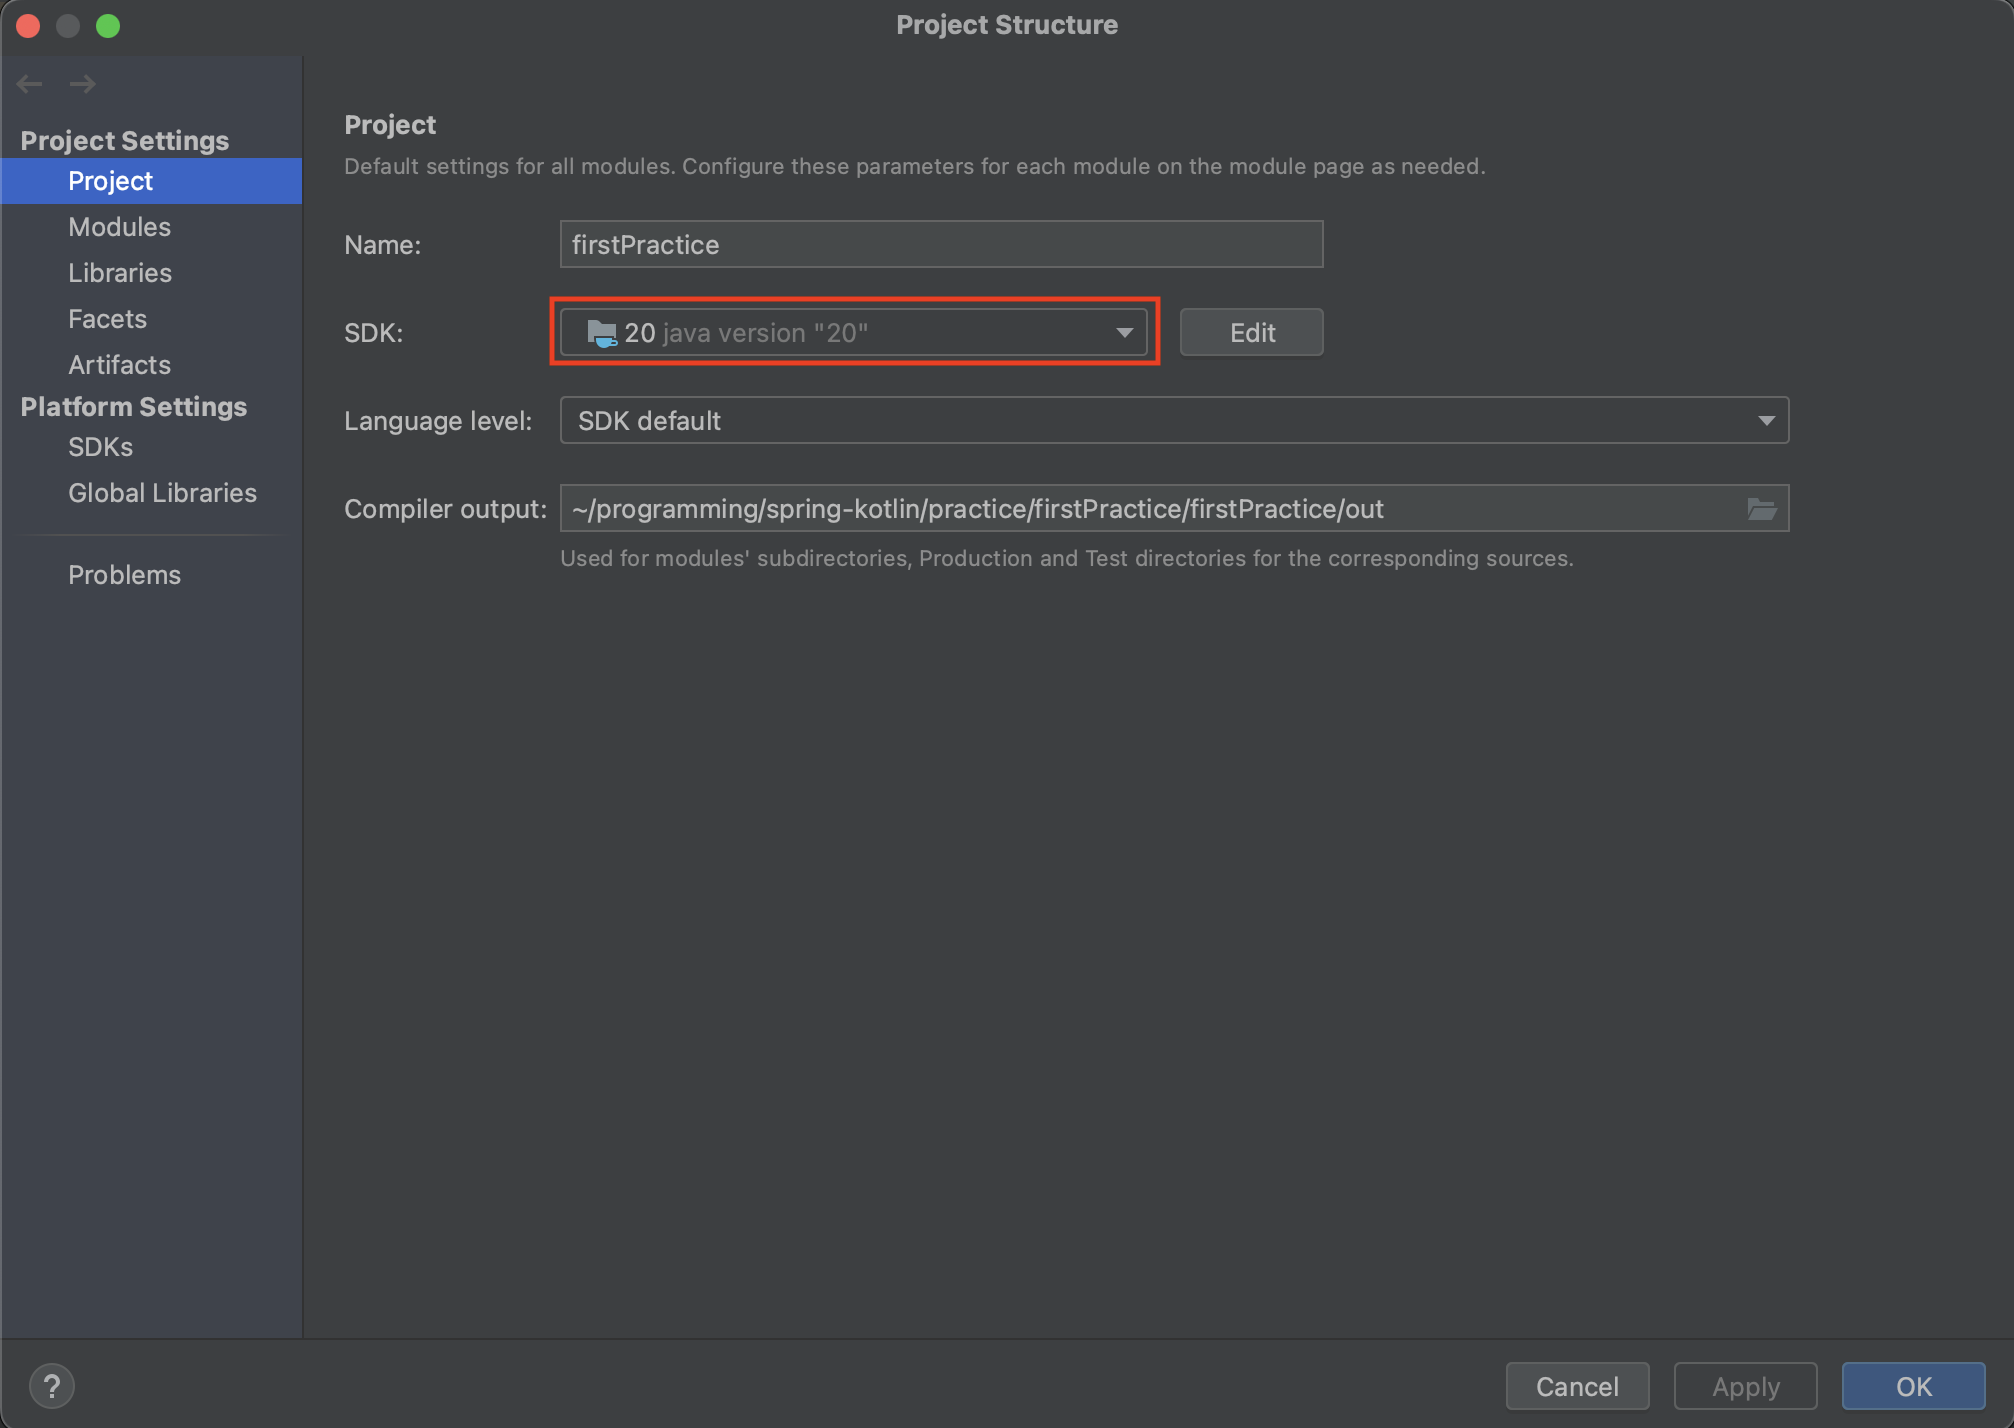The width and height of the screenshot is (2014, 1428).
Task: Go to Facets settings
Action: tap(107, 319)
